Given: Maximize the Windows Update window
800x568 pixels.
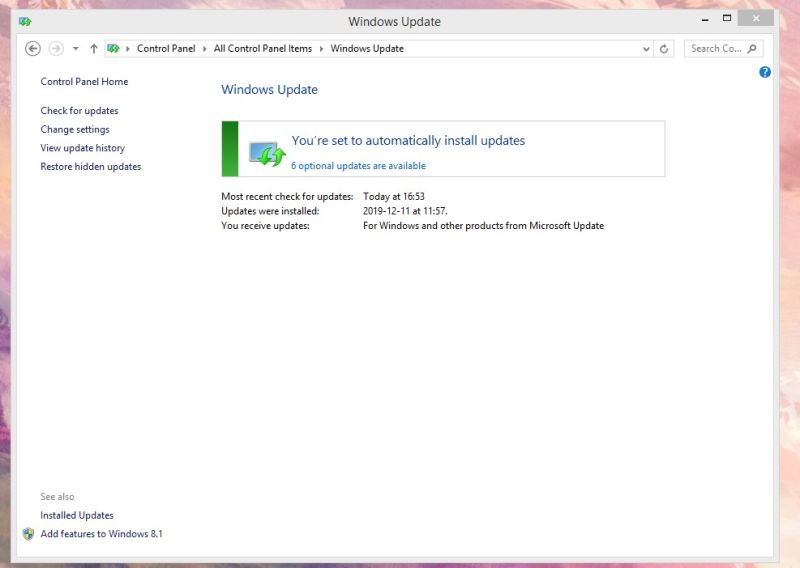Looking at the screenshot, I should pyautogui.click(x=727, y=18).
